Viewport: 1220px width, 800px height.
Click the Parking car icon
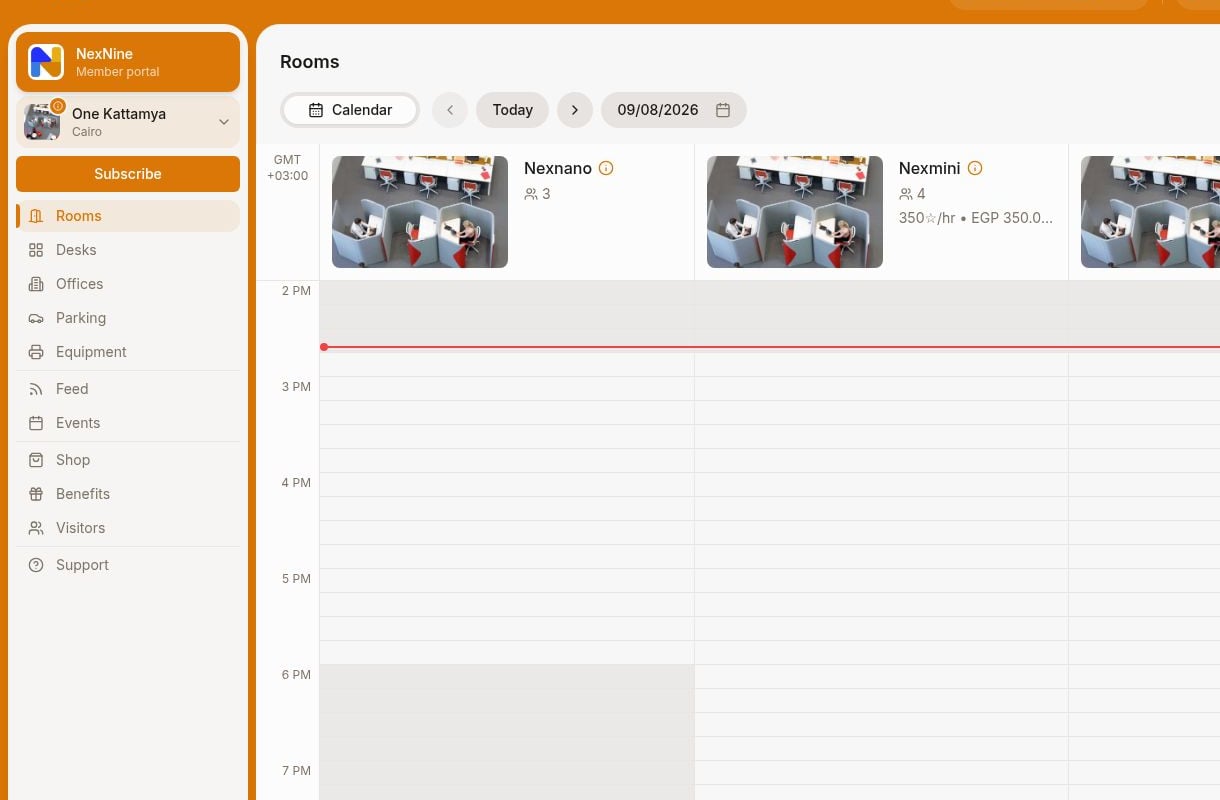36,318
